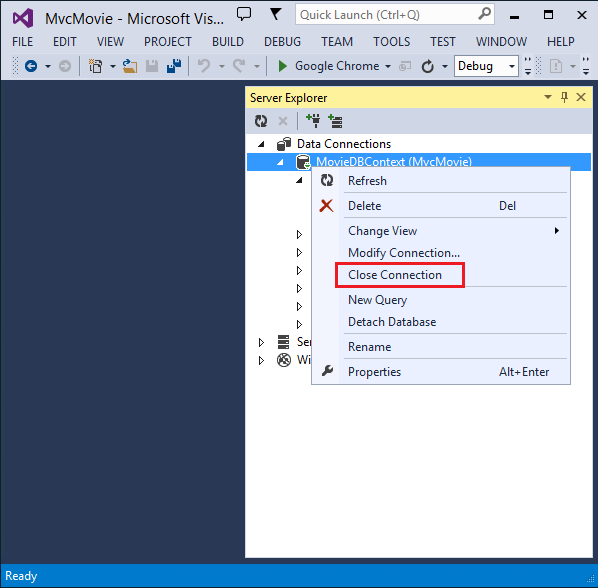The image size is (598, 588).
Task: Click the Save All toolbar icon
Action: (x=174, y=66)
